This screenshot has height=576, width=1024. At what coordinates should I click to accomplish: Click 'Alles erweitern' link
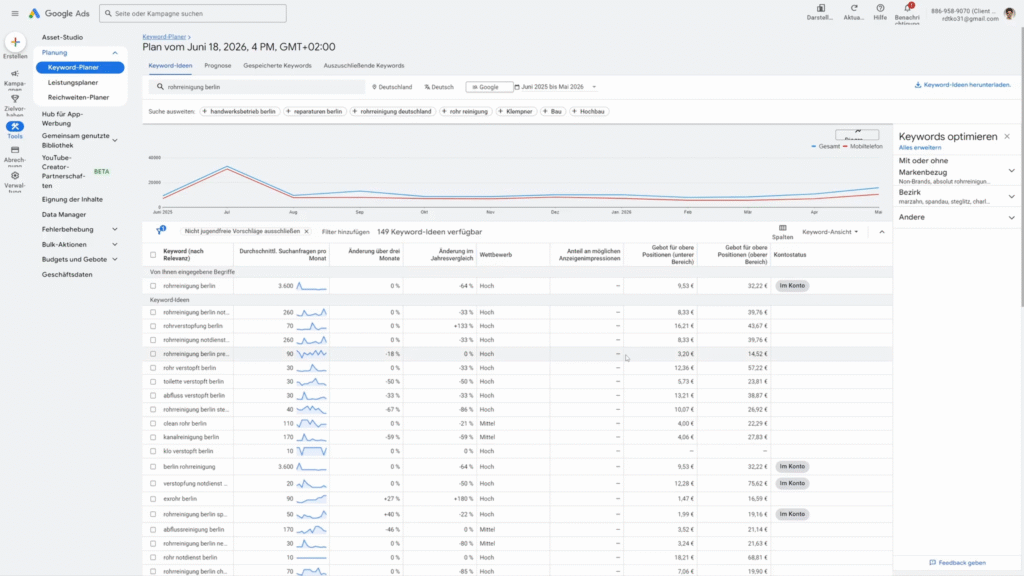point(920,148)
